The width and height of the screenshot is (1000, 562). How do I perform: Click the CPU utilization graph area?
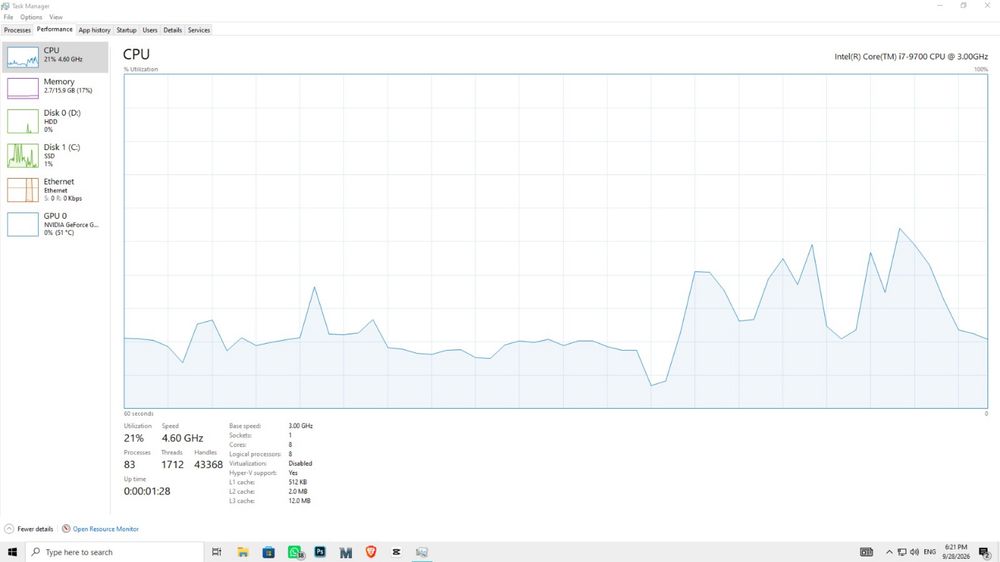555,241
